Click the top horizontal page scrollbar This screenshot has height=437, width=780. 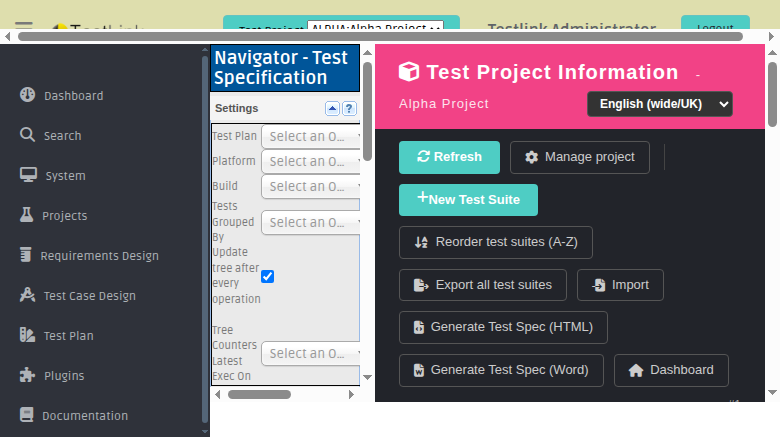click(381, 36)
